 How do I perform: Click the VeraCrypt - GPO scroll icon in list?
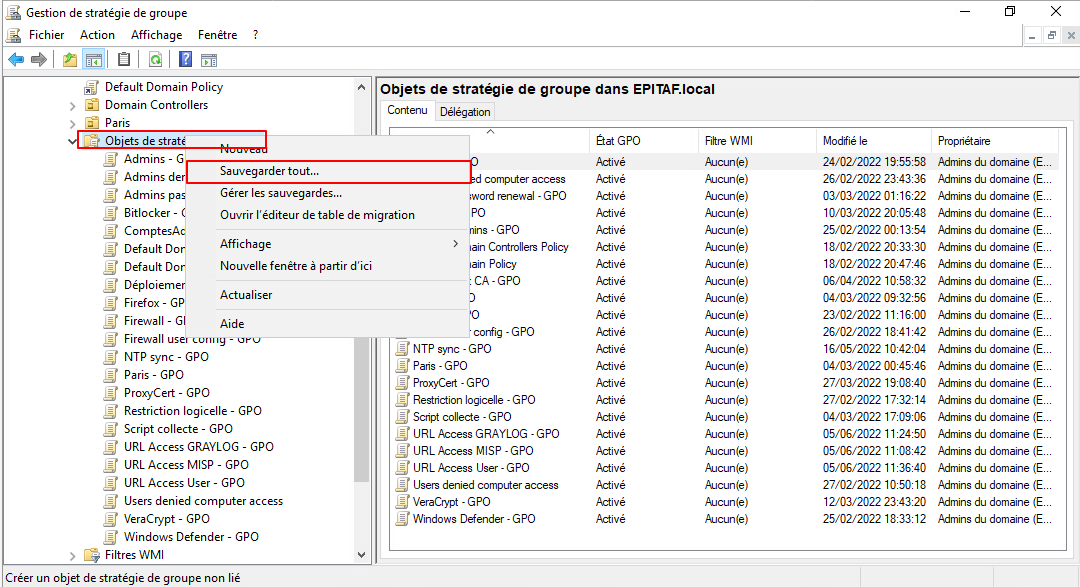[x=403, y=502]
